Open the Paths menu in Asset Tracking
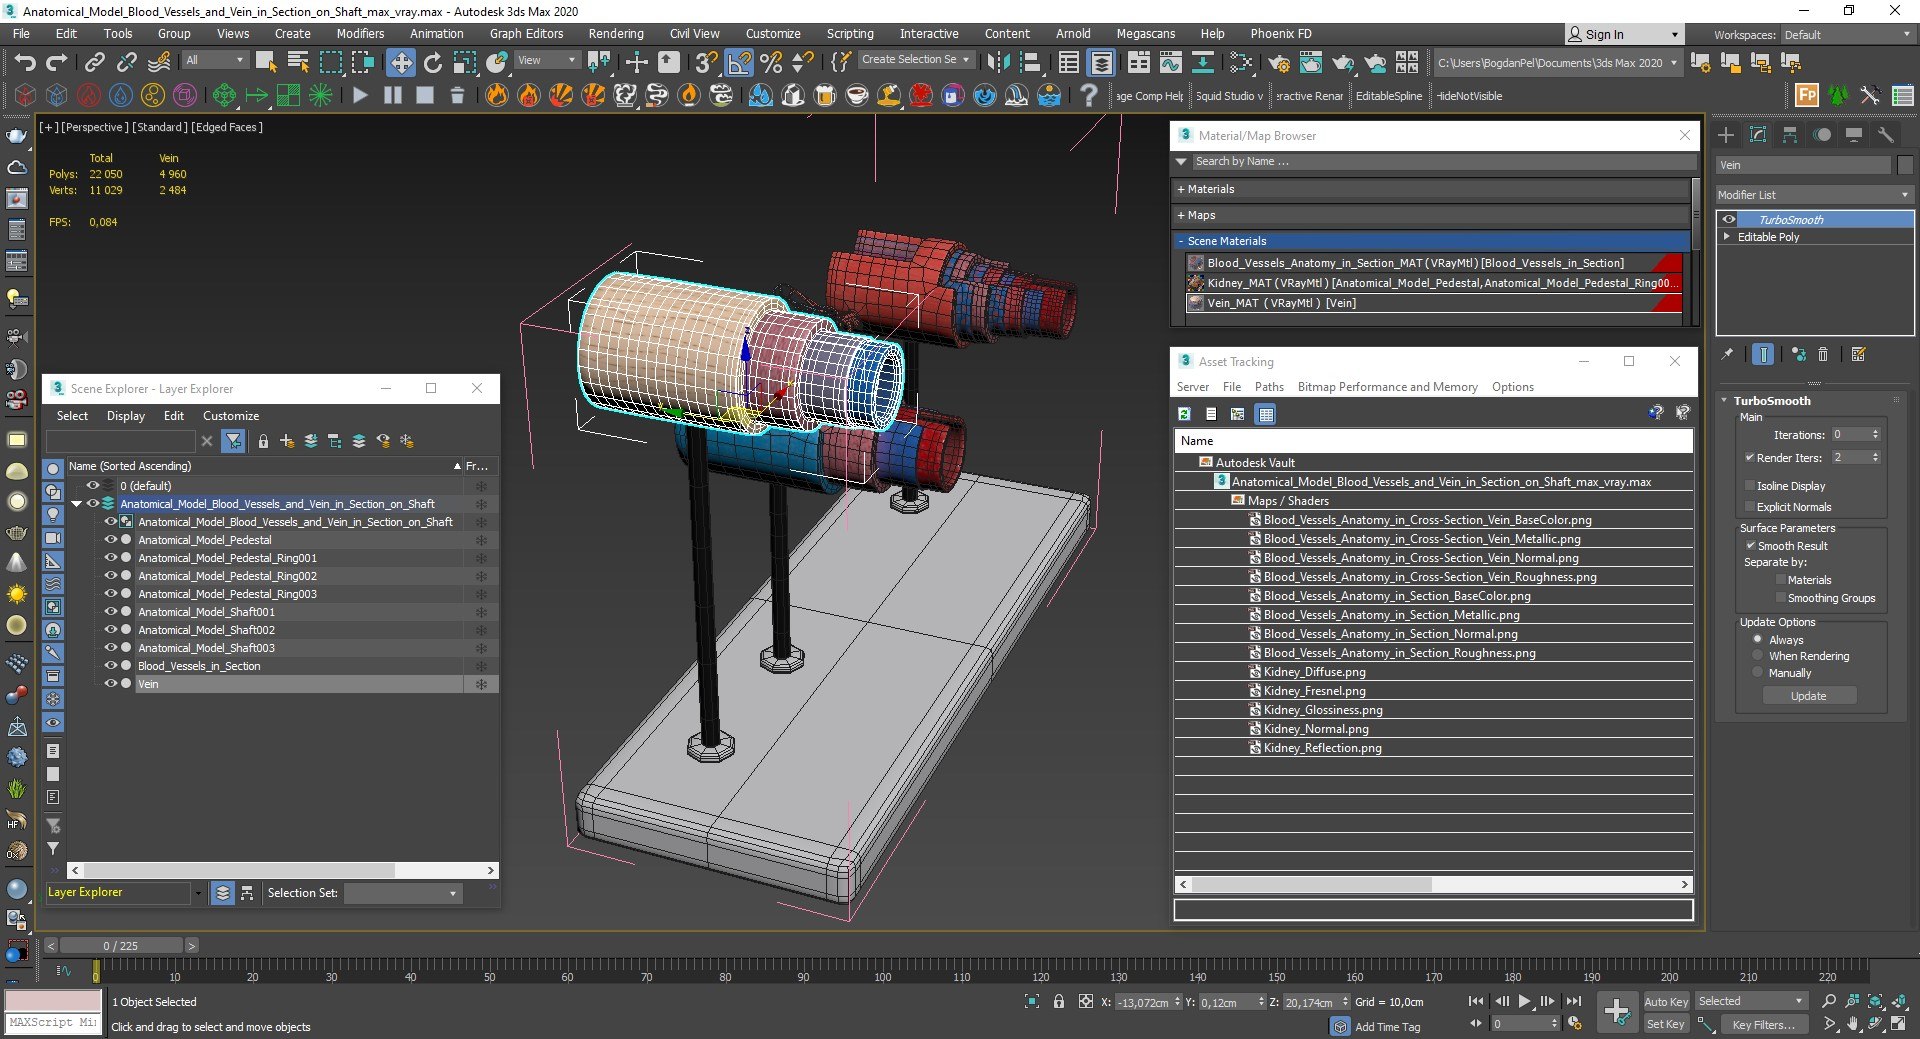1920x1039 pixels. (1268, 387)
